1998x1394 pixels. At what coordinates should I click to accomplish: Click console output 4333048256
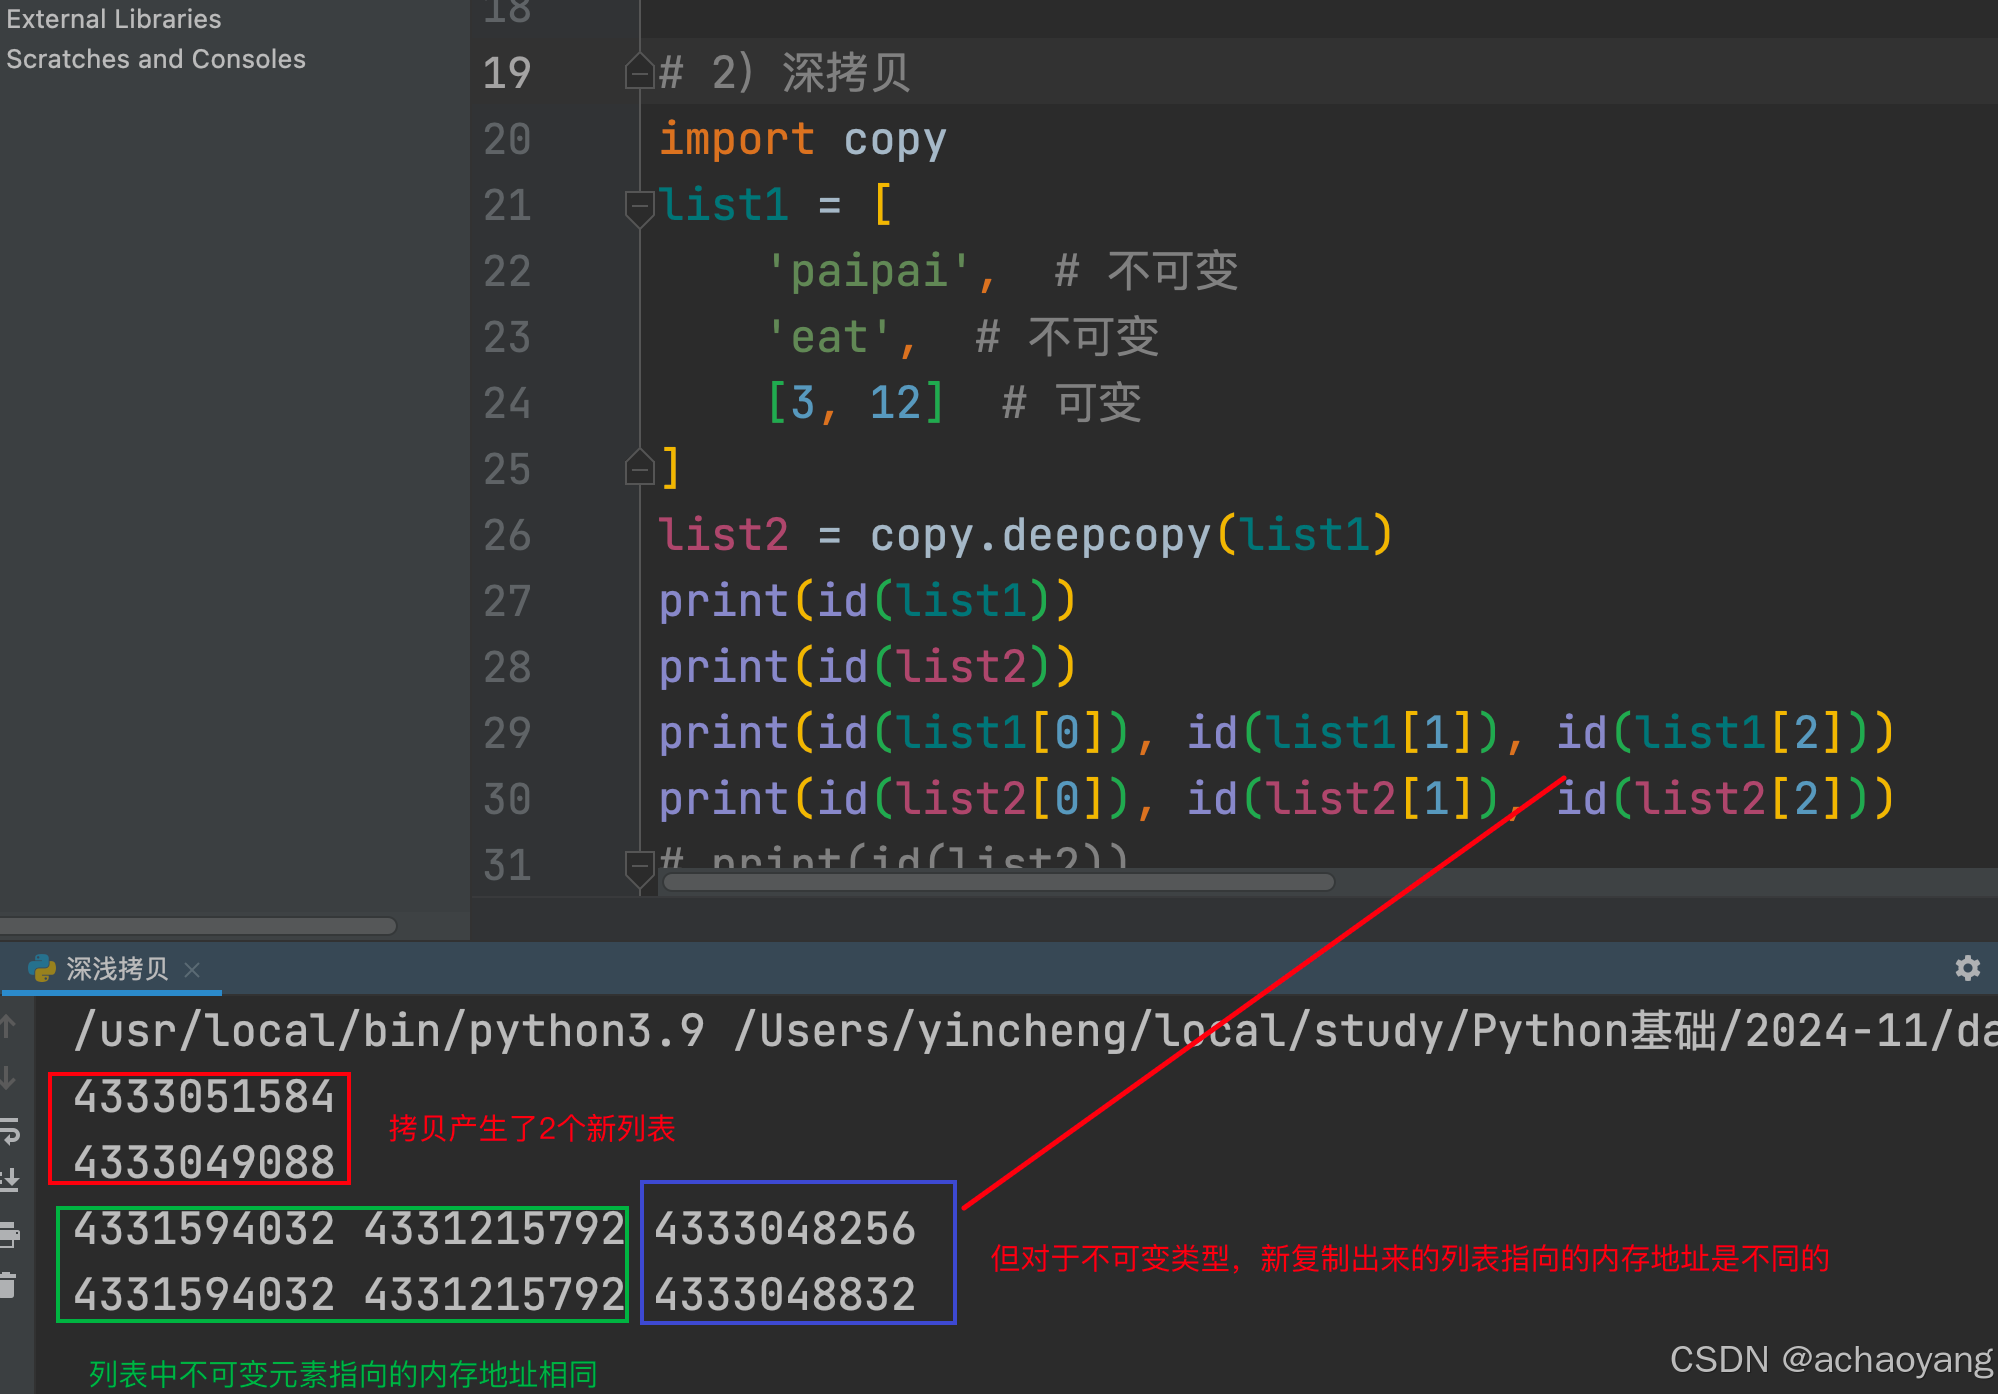tap(785, 1229)
